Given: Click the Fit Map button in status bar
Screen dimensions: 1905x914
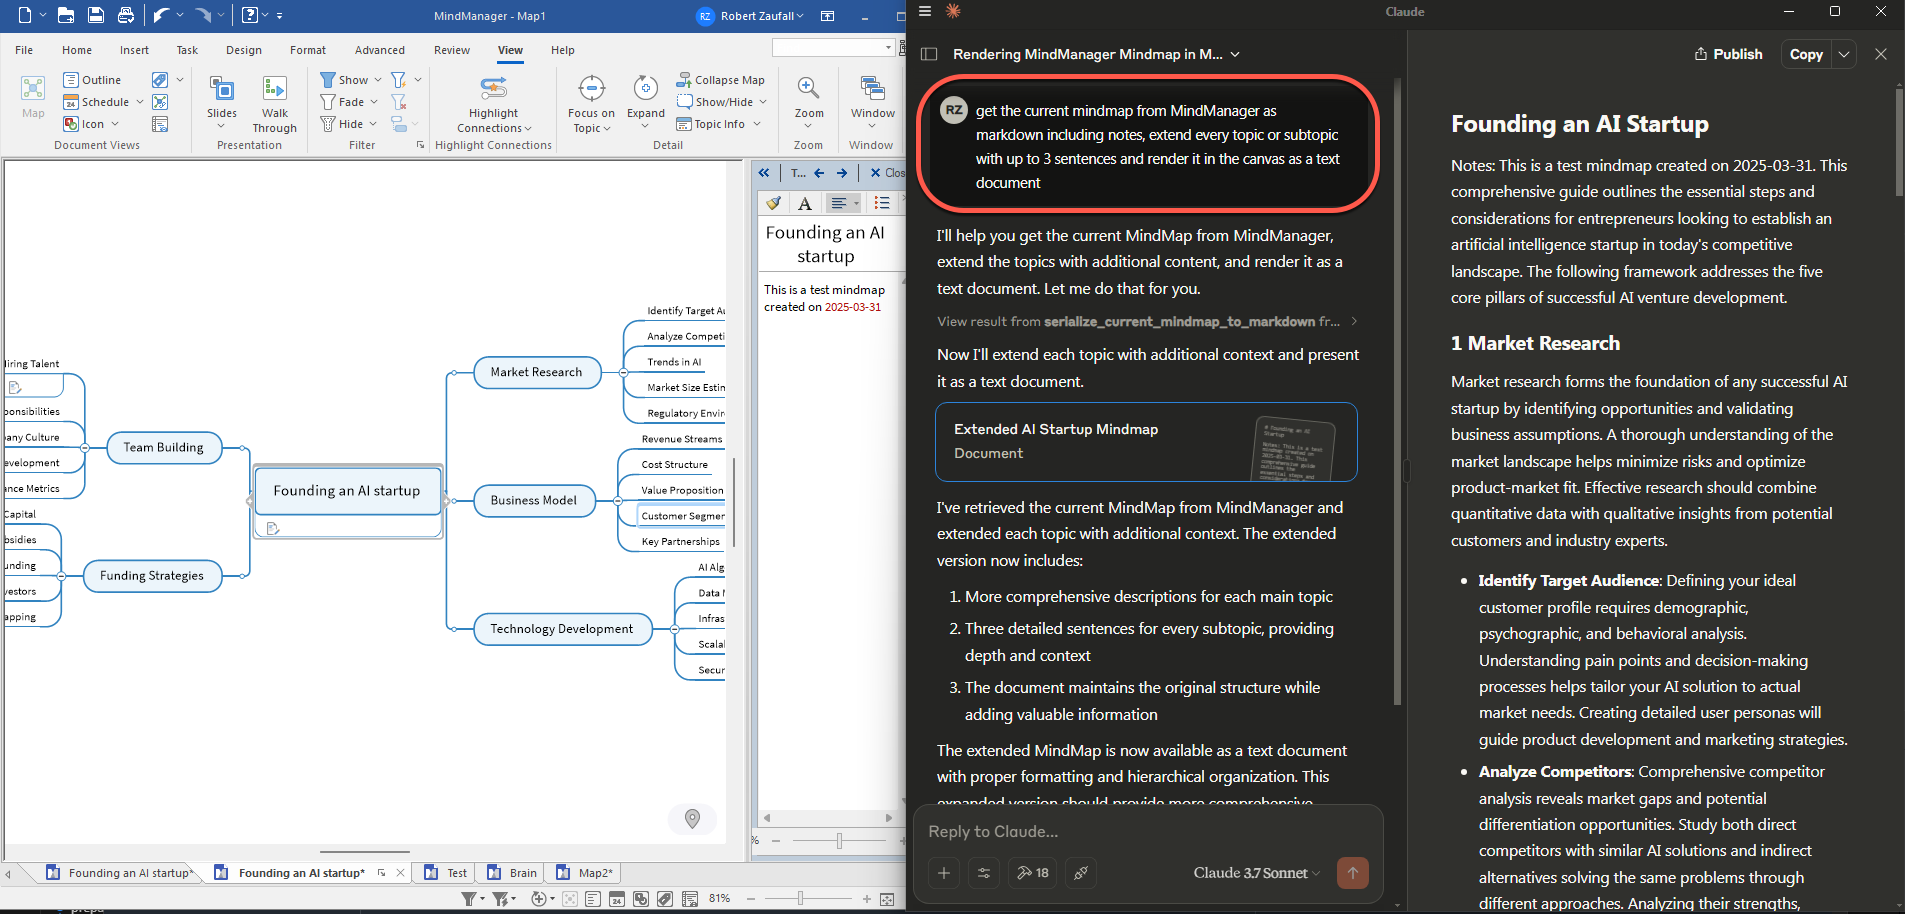Looking at the screenshot, I should [x=887, y=899].
